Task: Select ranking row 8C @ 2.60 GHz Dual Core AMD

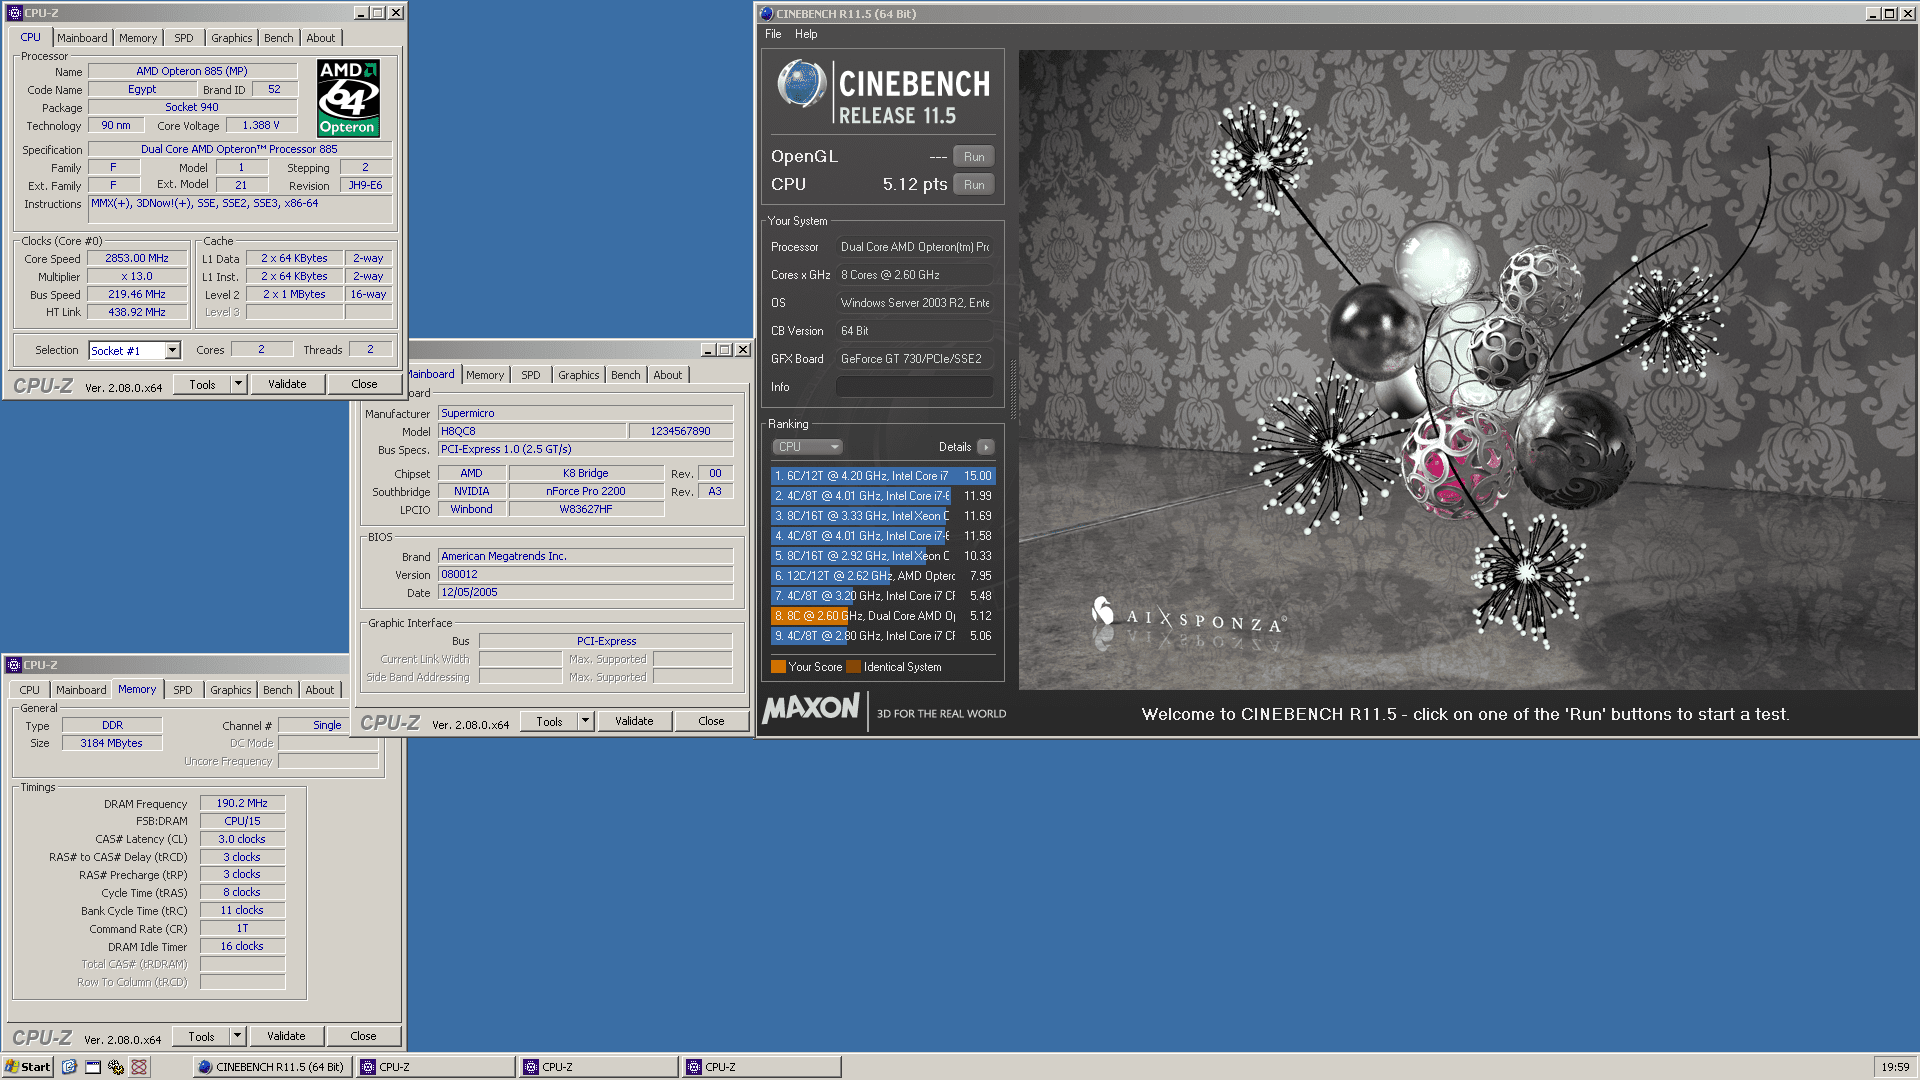Action: (x=883, y=616)
